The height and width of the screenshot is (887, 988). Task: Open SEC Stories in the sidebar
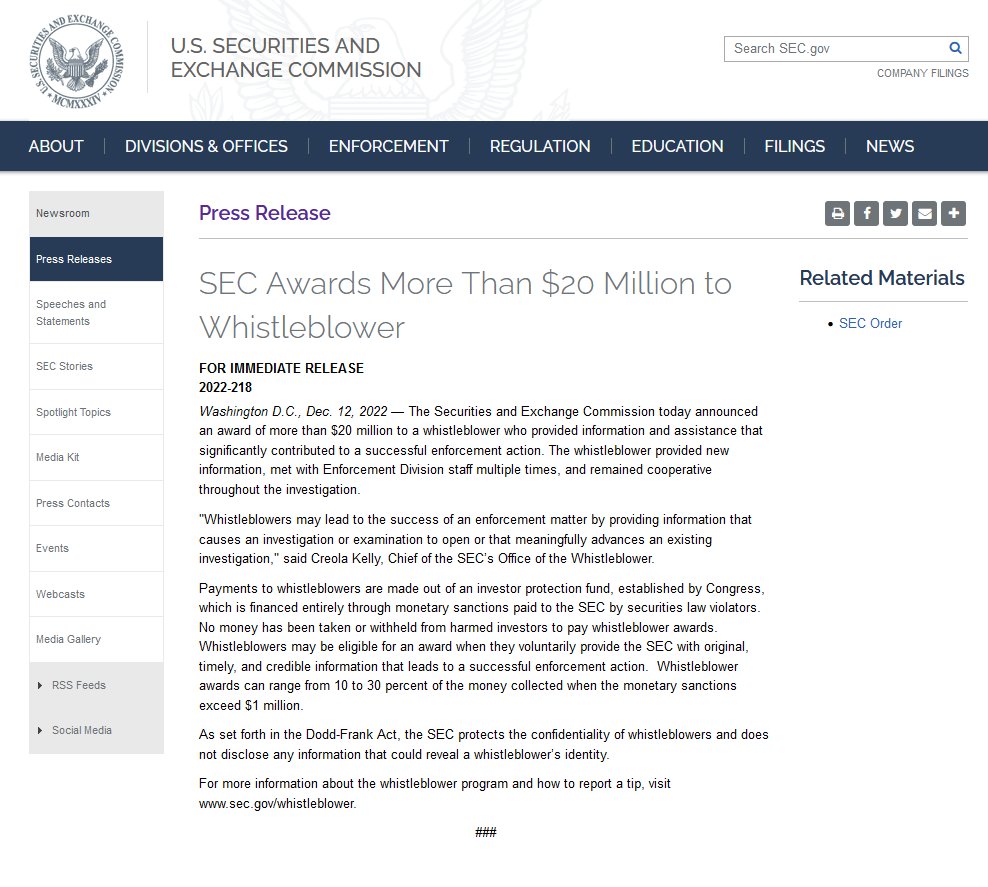[96, 366]
